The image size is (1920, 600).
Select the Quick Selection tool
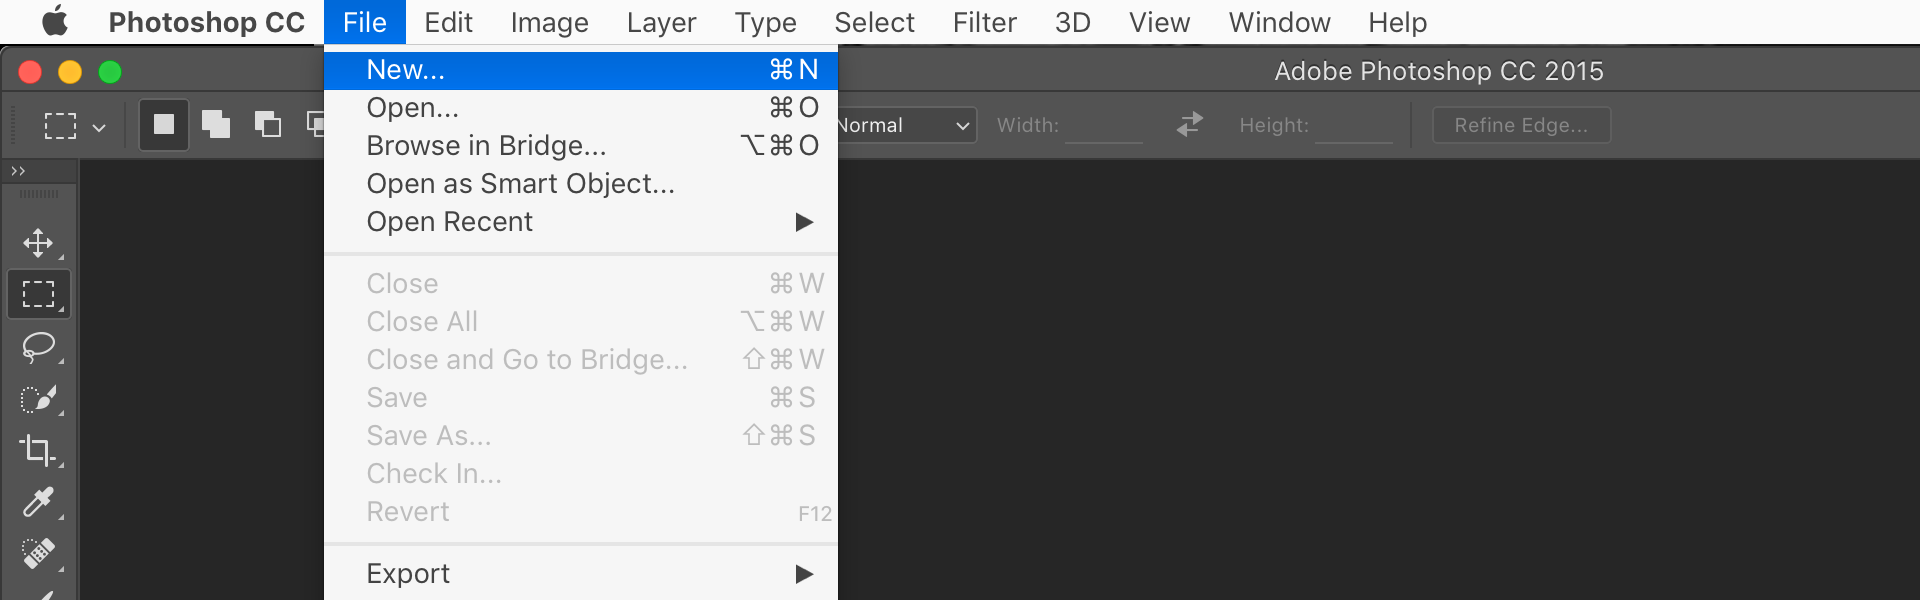pos(38,399)
